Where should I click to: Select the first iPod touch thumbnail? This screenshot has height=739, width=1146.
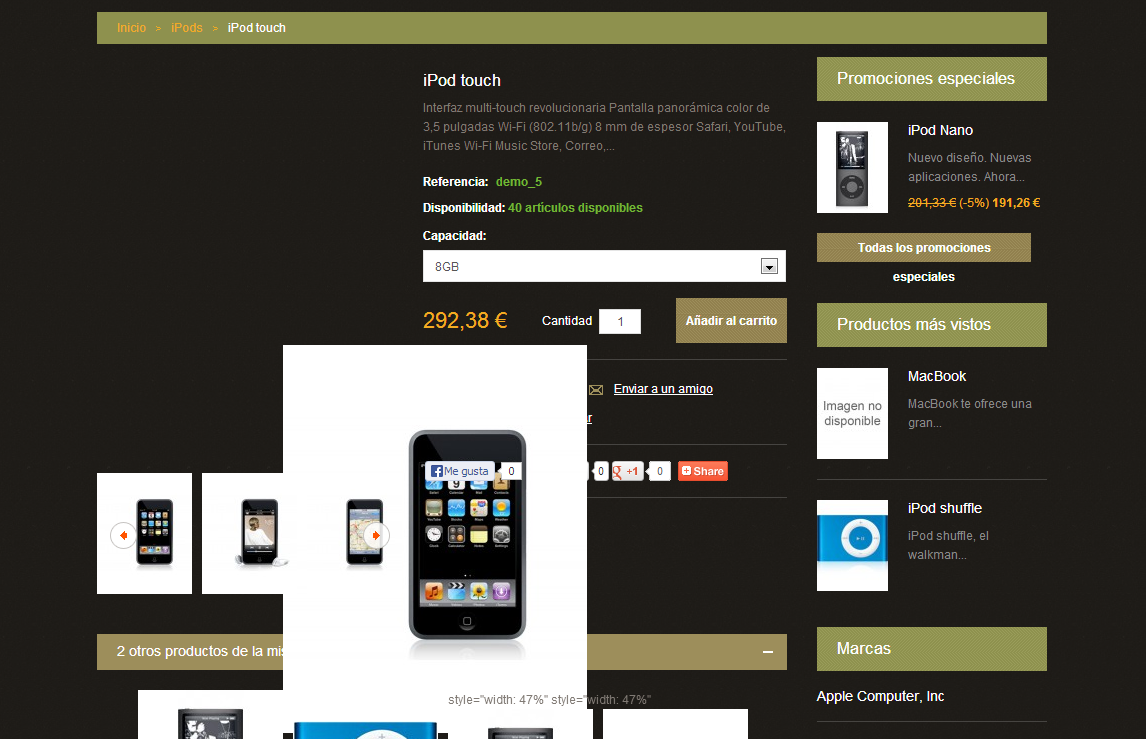pos(145,534)
